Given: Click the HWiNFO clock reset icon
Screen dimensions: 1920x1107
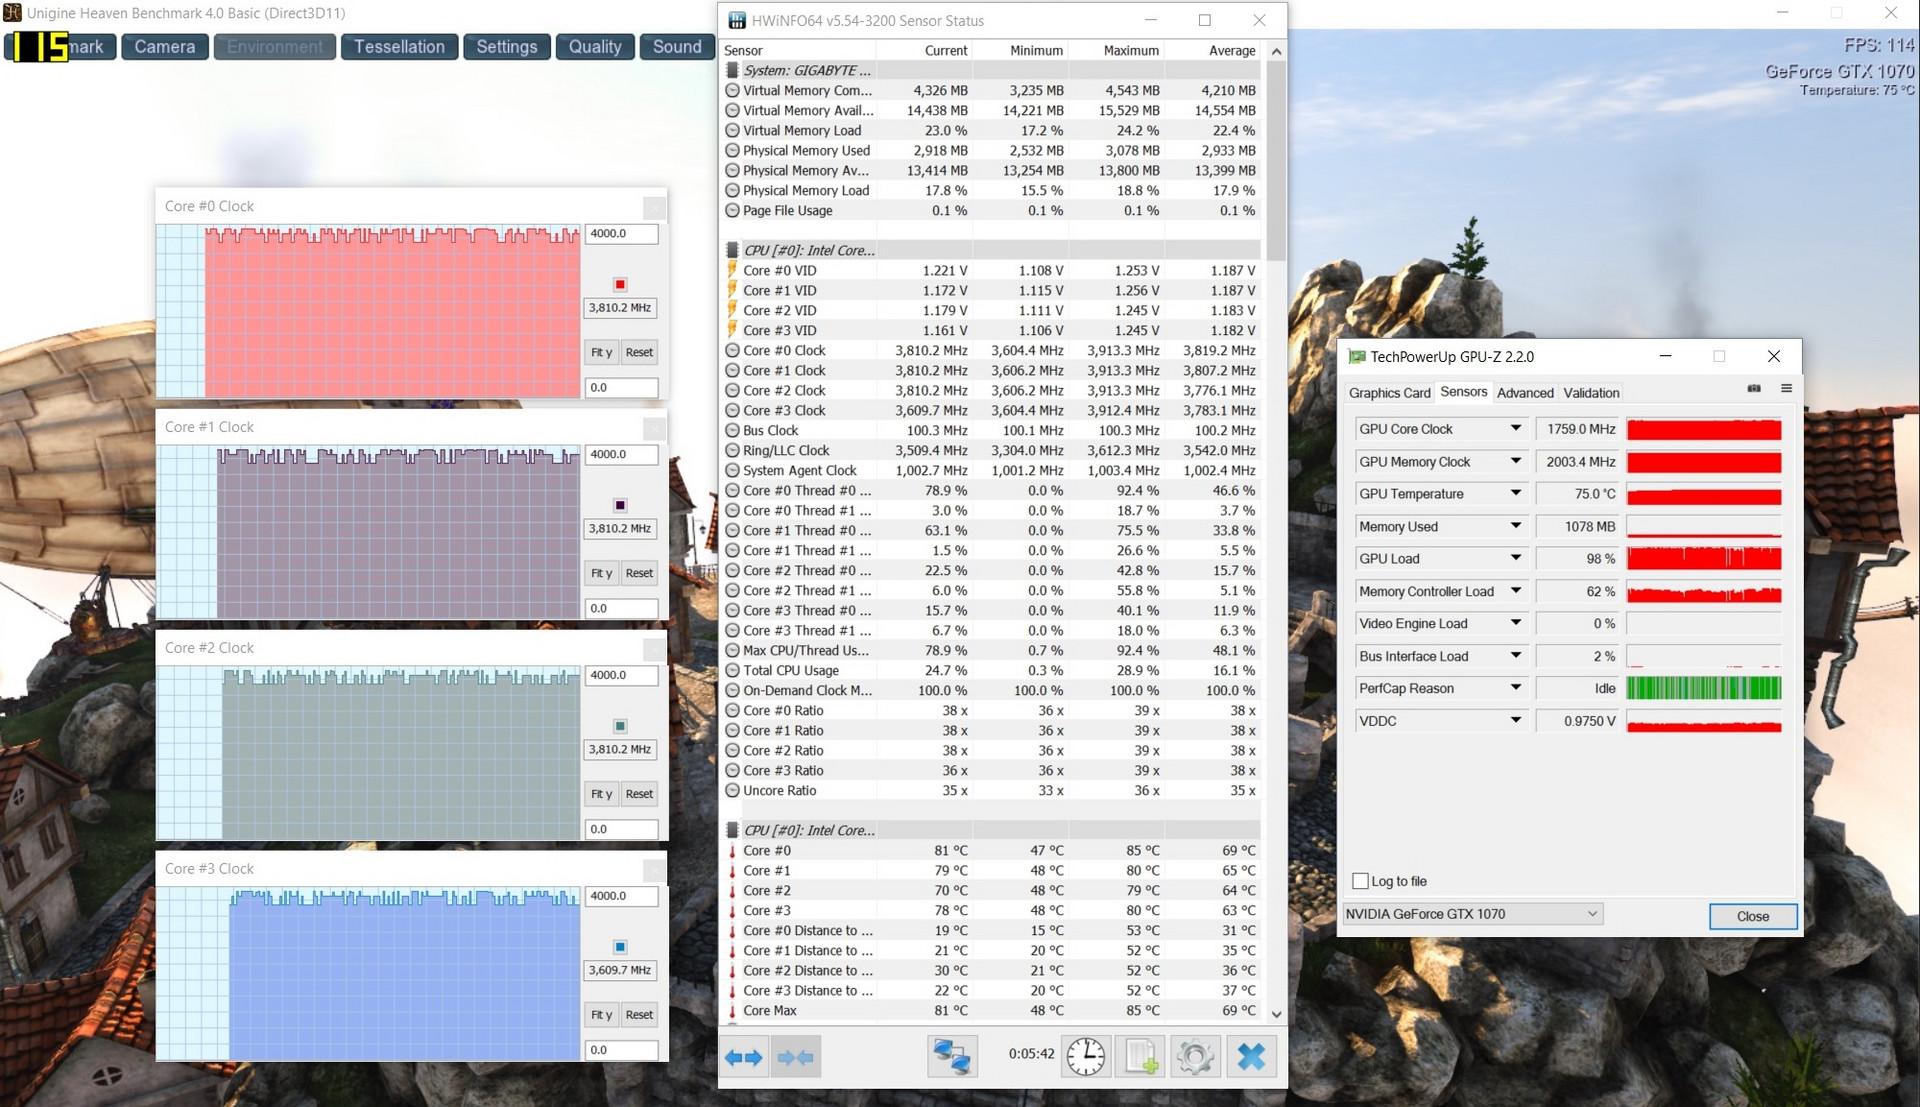Looking at the screenshot, I should pyautogui.click(x=1085, y=1057).
